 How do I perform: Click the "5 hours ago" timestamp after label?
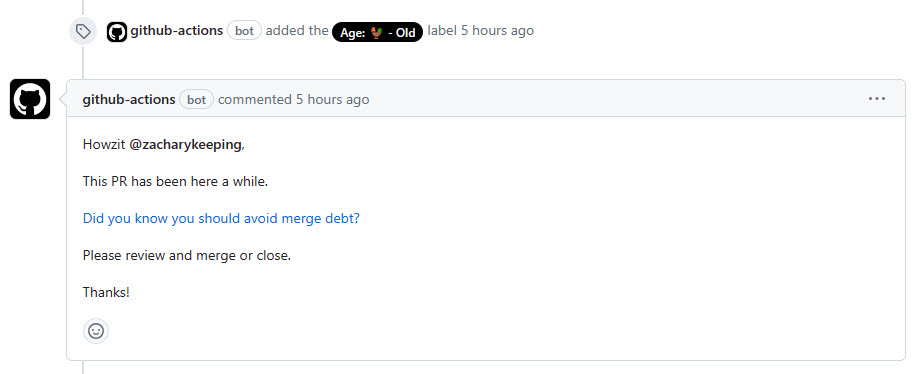click(497, 31)
